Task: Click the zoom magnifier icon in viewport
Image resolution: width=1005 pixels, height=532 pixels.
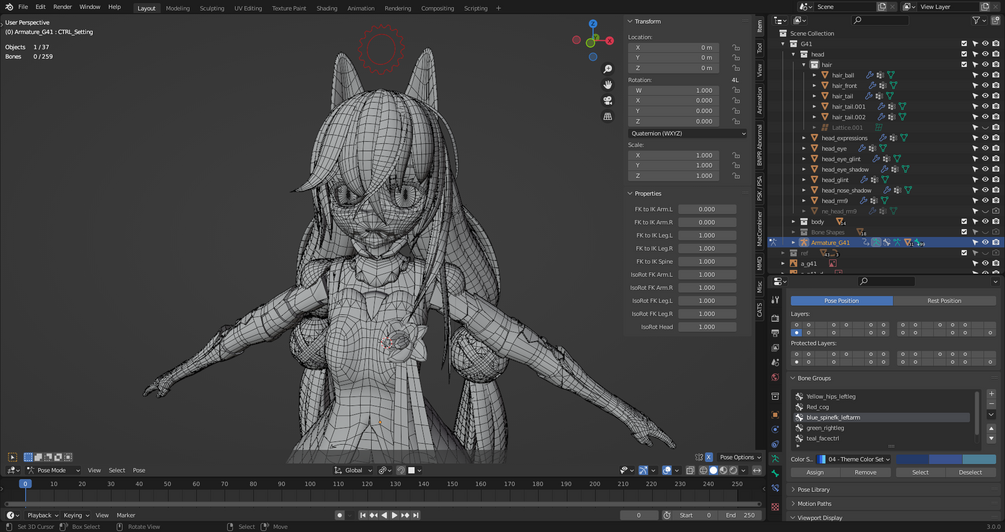Action: click(x=608, y=69)
